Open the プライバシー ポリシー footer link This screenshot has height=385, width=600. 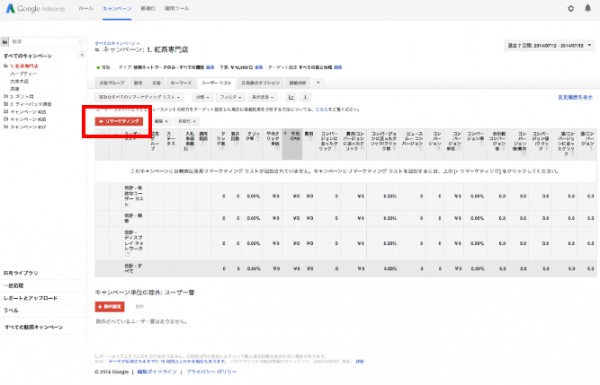[x=211, y=372]
